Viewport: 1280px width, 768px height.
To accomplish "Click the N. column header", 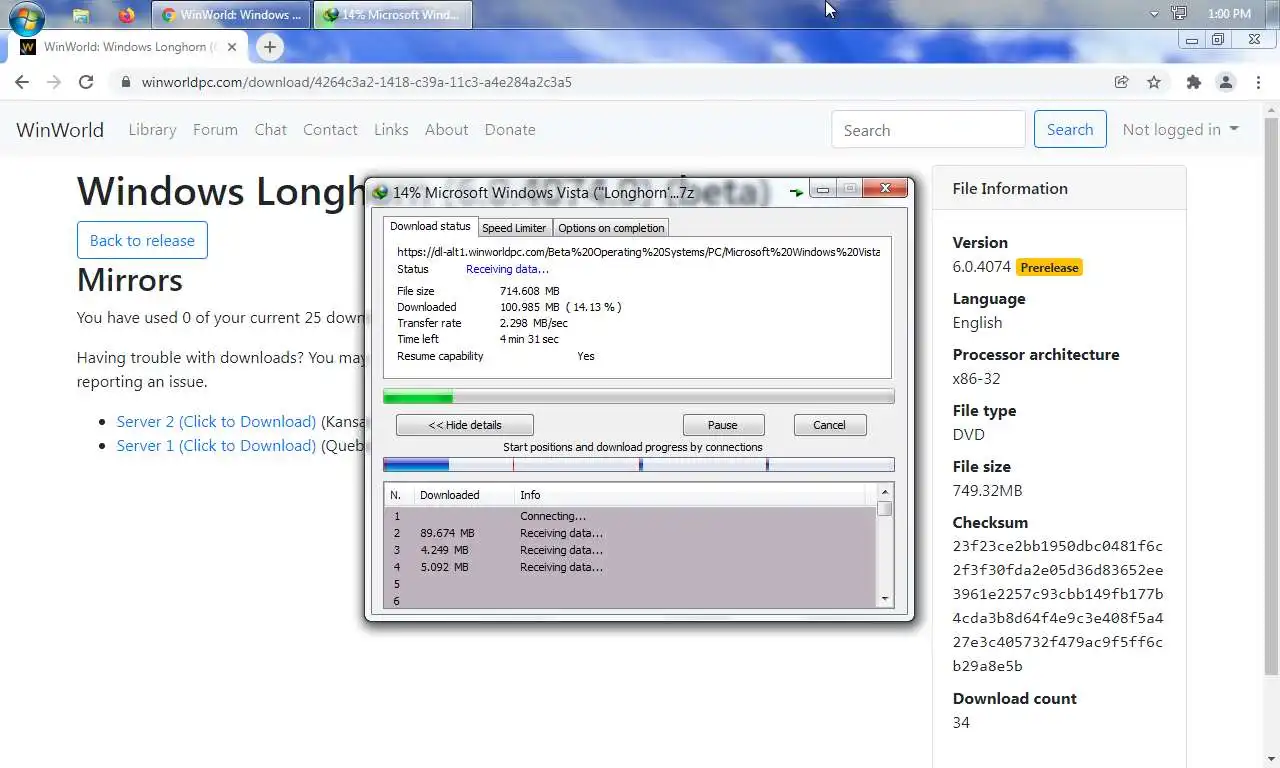I will (399, 495).
